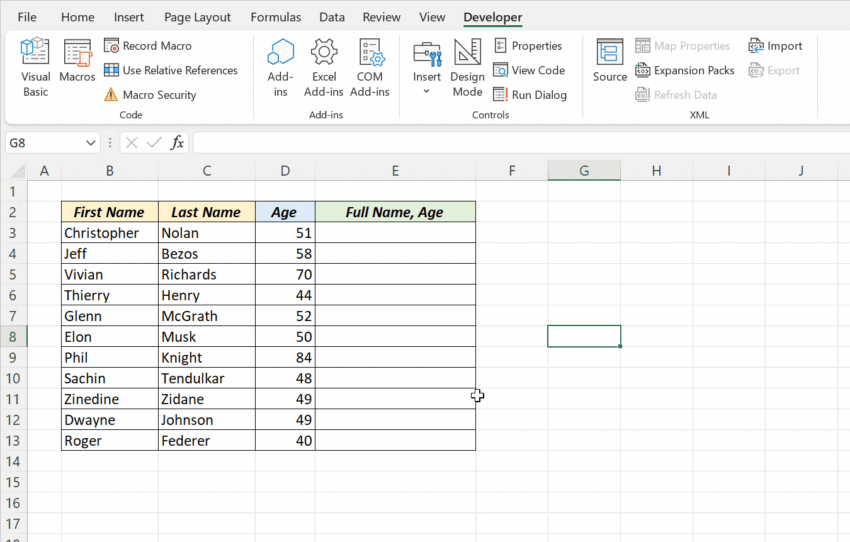Select the cell containing Johnson
Viewport: 850px width, 542px height.
[x=207, y=420]
